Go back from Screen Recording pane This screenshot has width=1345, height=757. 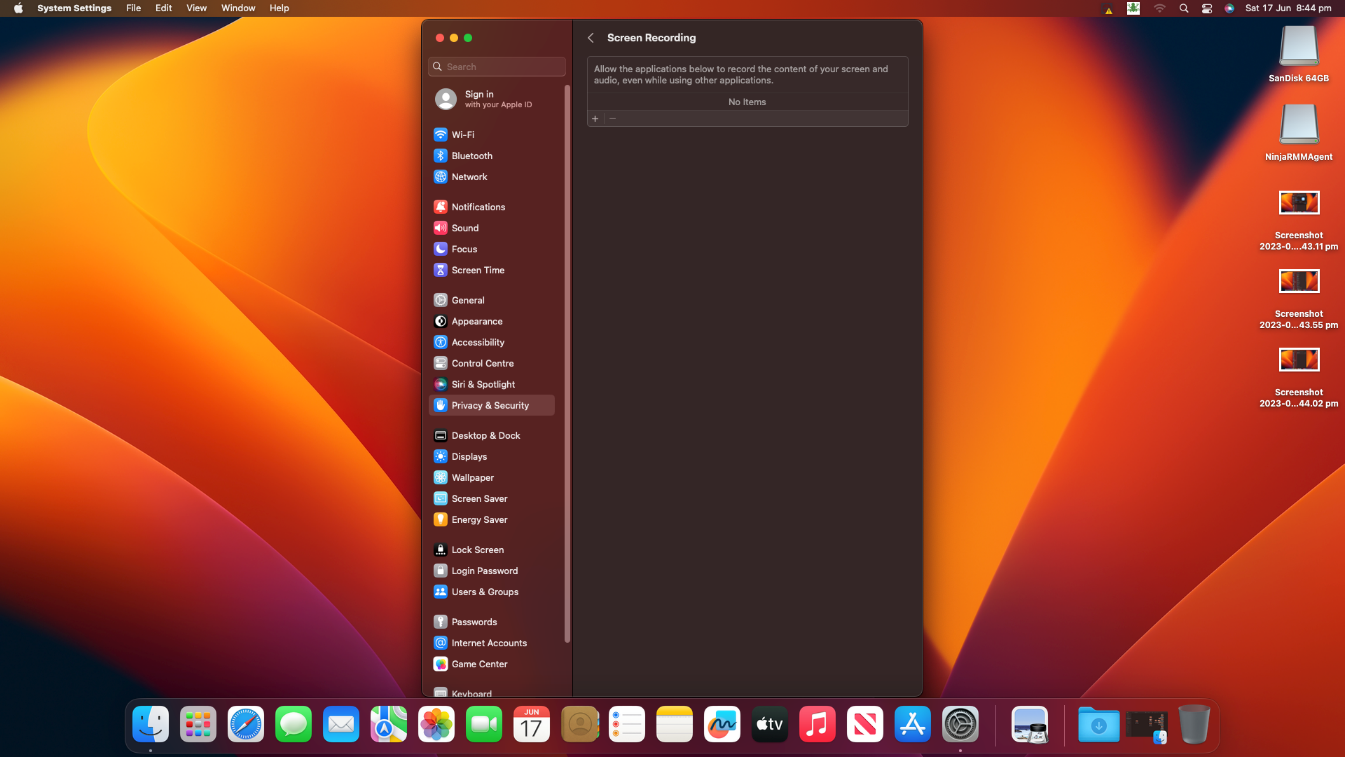[x=591, y=38]
